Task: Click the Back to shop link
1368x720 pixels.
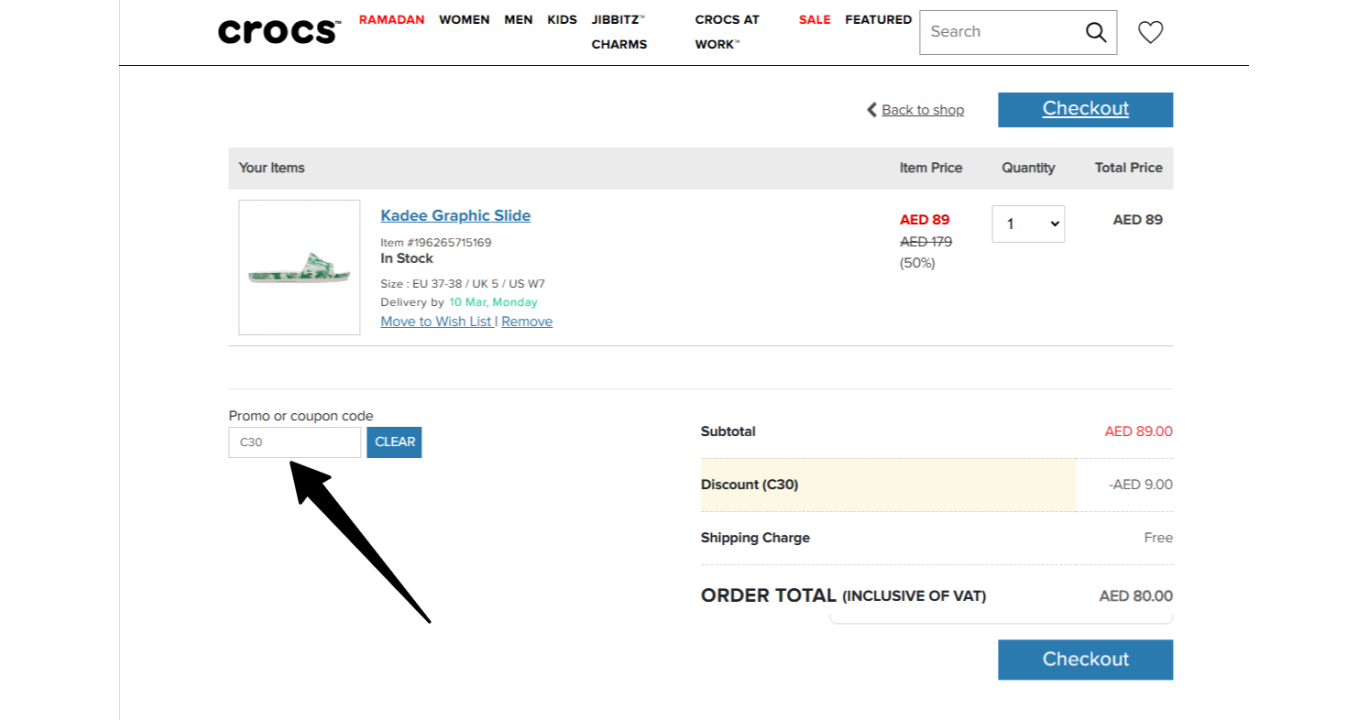Action: [923, 110]
